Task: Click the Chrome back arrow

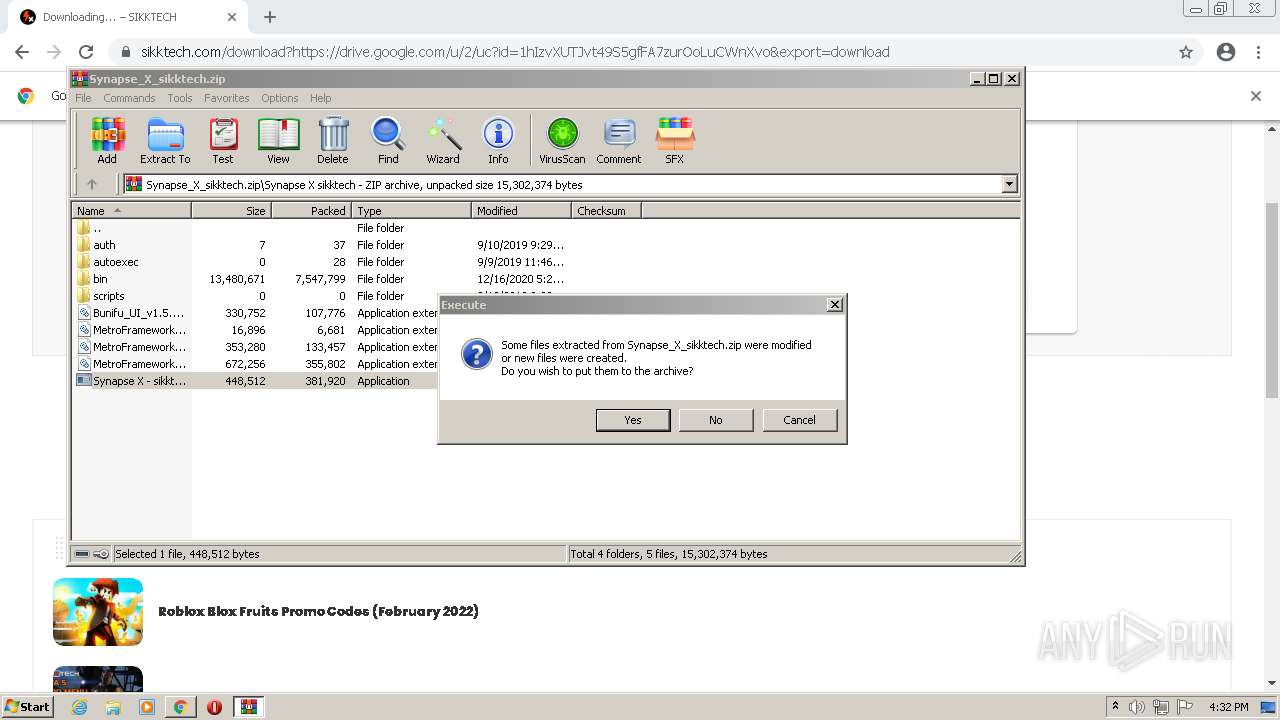Action: coord(22,52)
